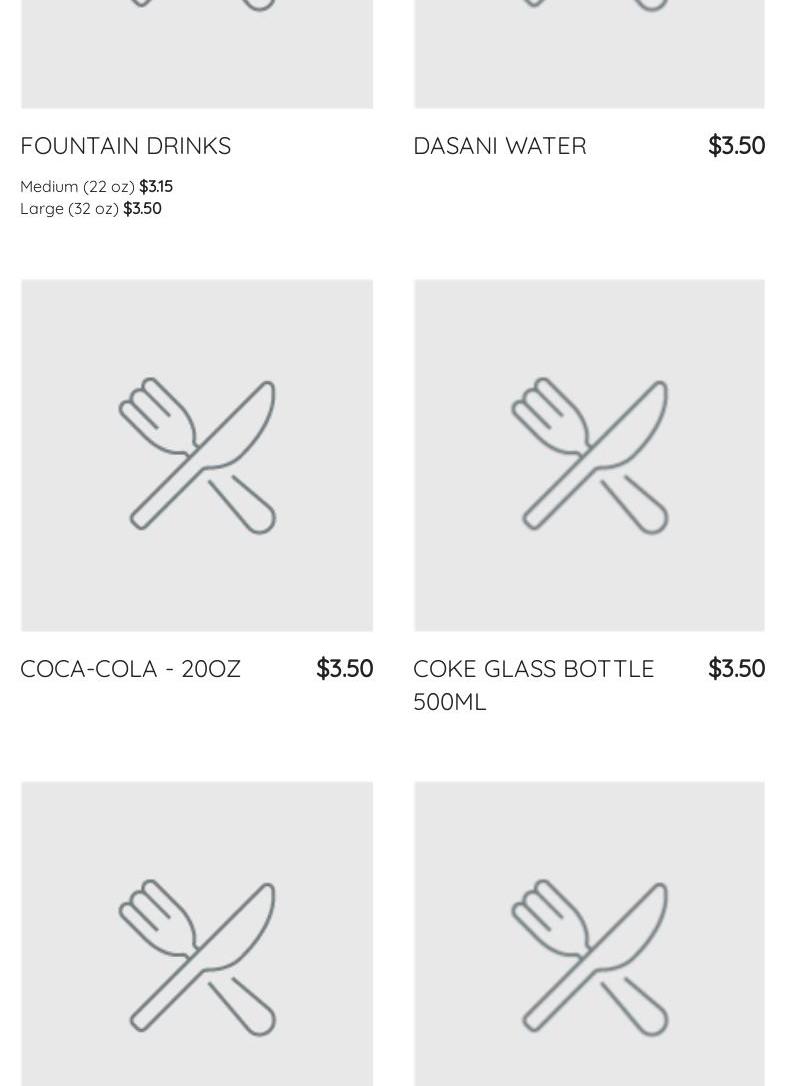The width and height of the screenshot is (785, 1086).
Task: Click the fork-and-knife placeholder icon above Coca-Cola 20oz
Action: [x=197, y=455]
